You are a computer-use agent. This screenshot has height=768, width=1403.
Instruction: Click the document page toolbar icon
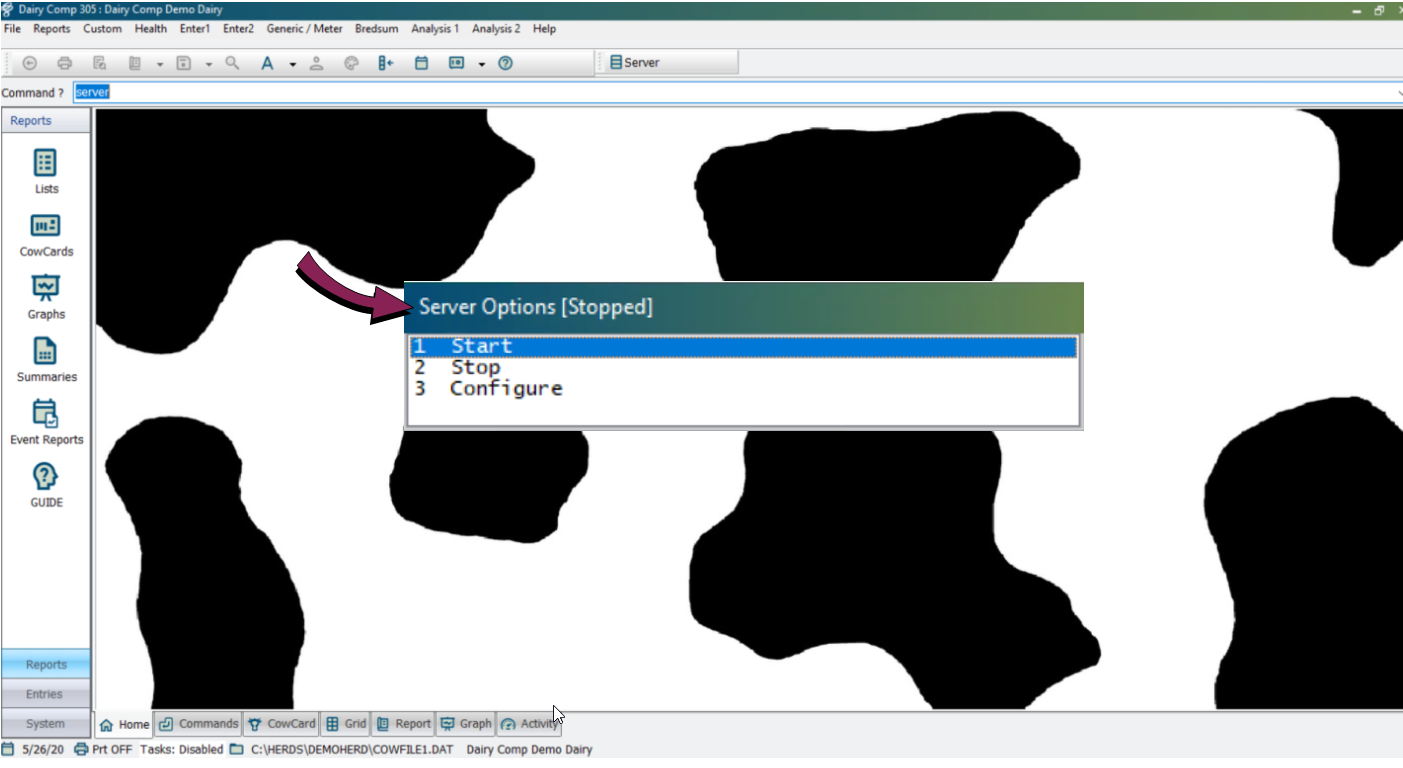(135, 63)
